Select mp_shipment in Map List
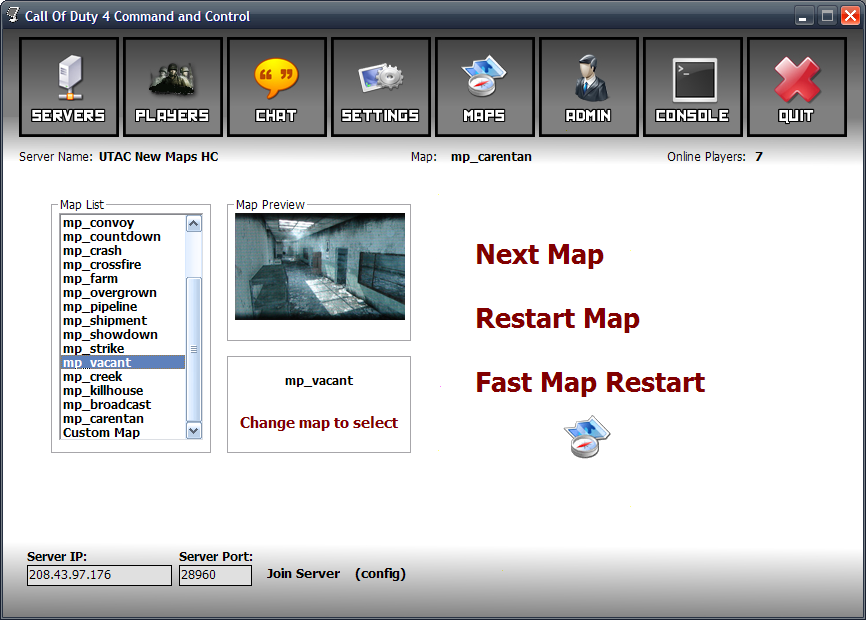This screenshot has height=620, width=866. [x=123, y=320]
